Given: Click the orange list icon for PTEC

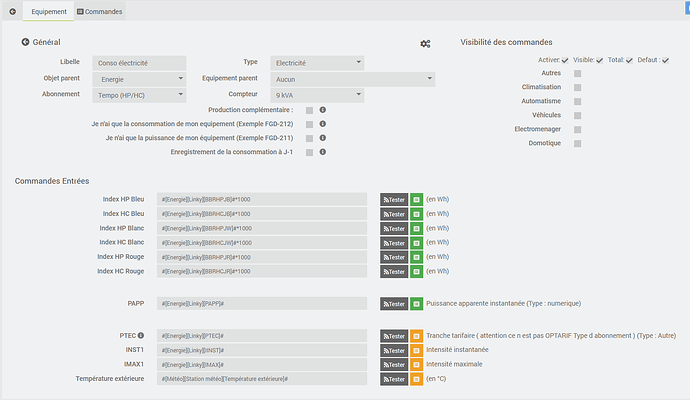Looking at the screenshot, I should pos(416,336).
